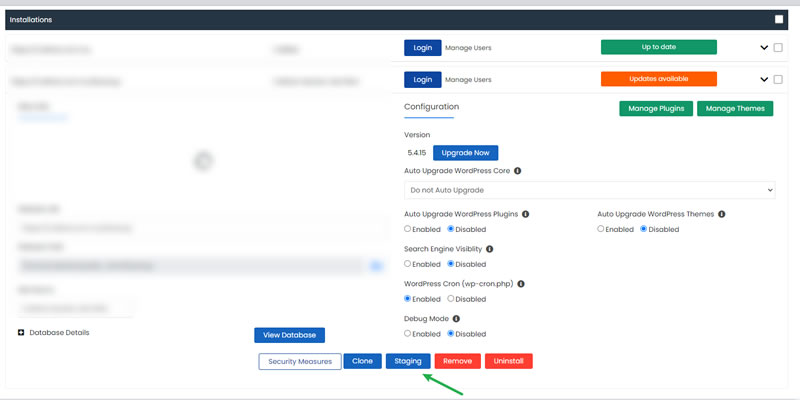Click Login for the Up to date installation
This screenshot has width=800, height=400.
[422, 48]
